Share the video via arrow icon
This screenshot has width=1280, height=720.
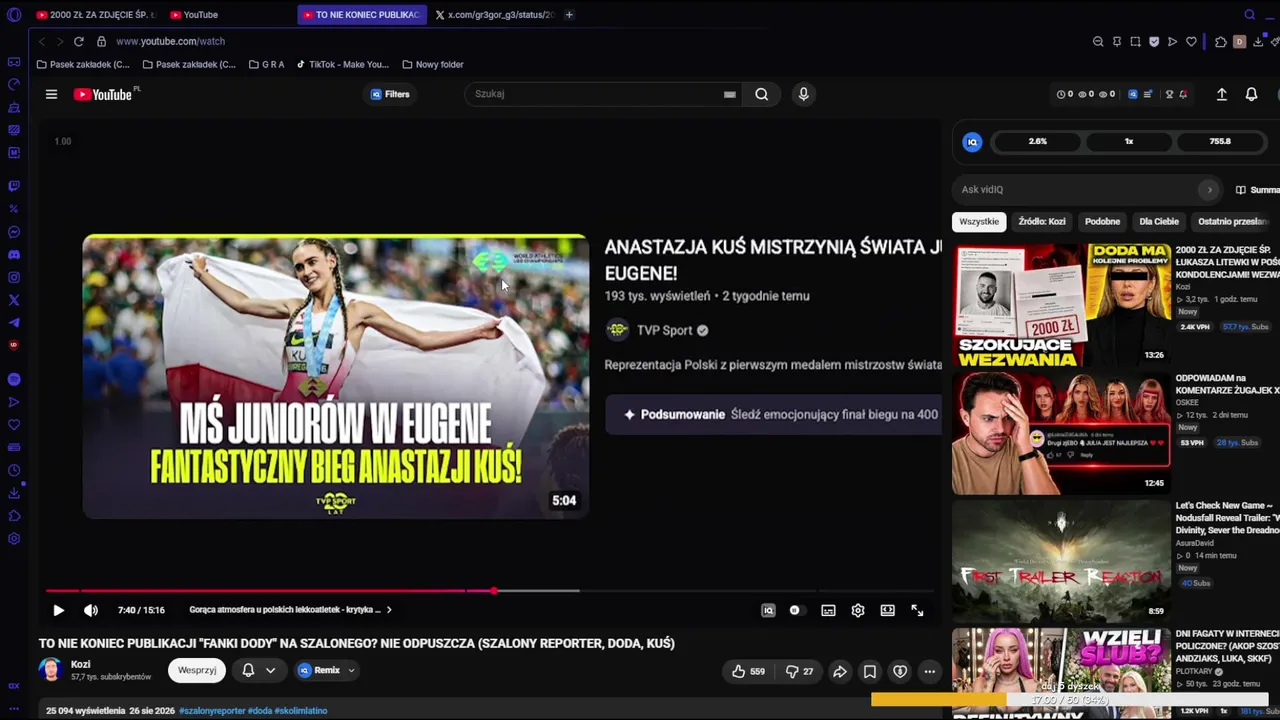840,671
